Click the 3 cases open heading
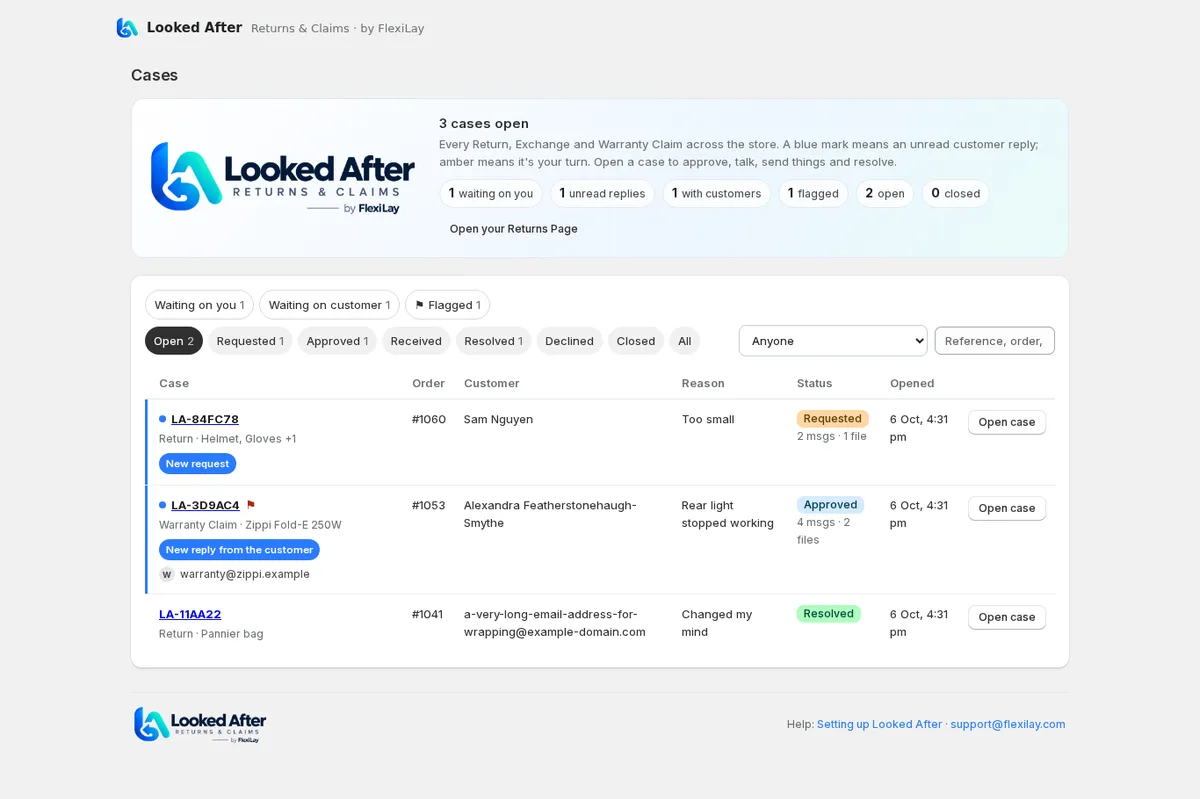Viewport: 1200px width, 799px height. click(484, 124)
